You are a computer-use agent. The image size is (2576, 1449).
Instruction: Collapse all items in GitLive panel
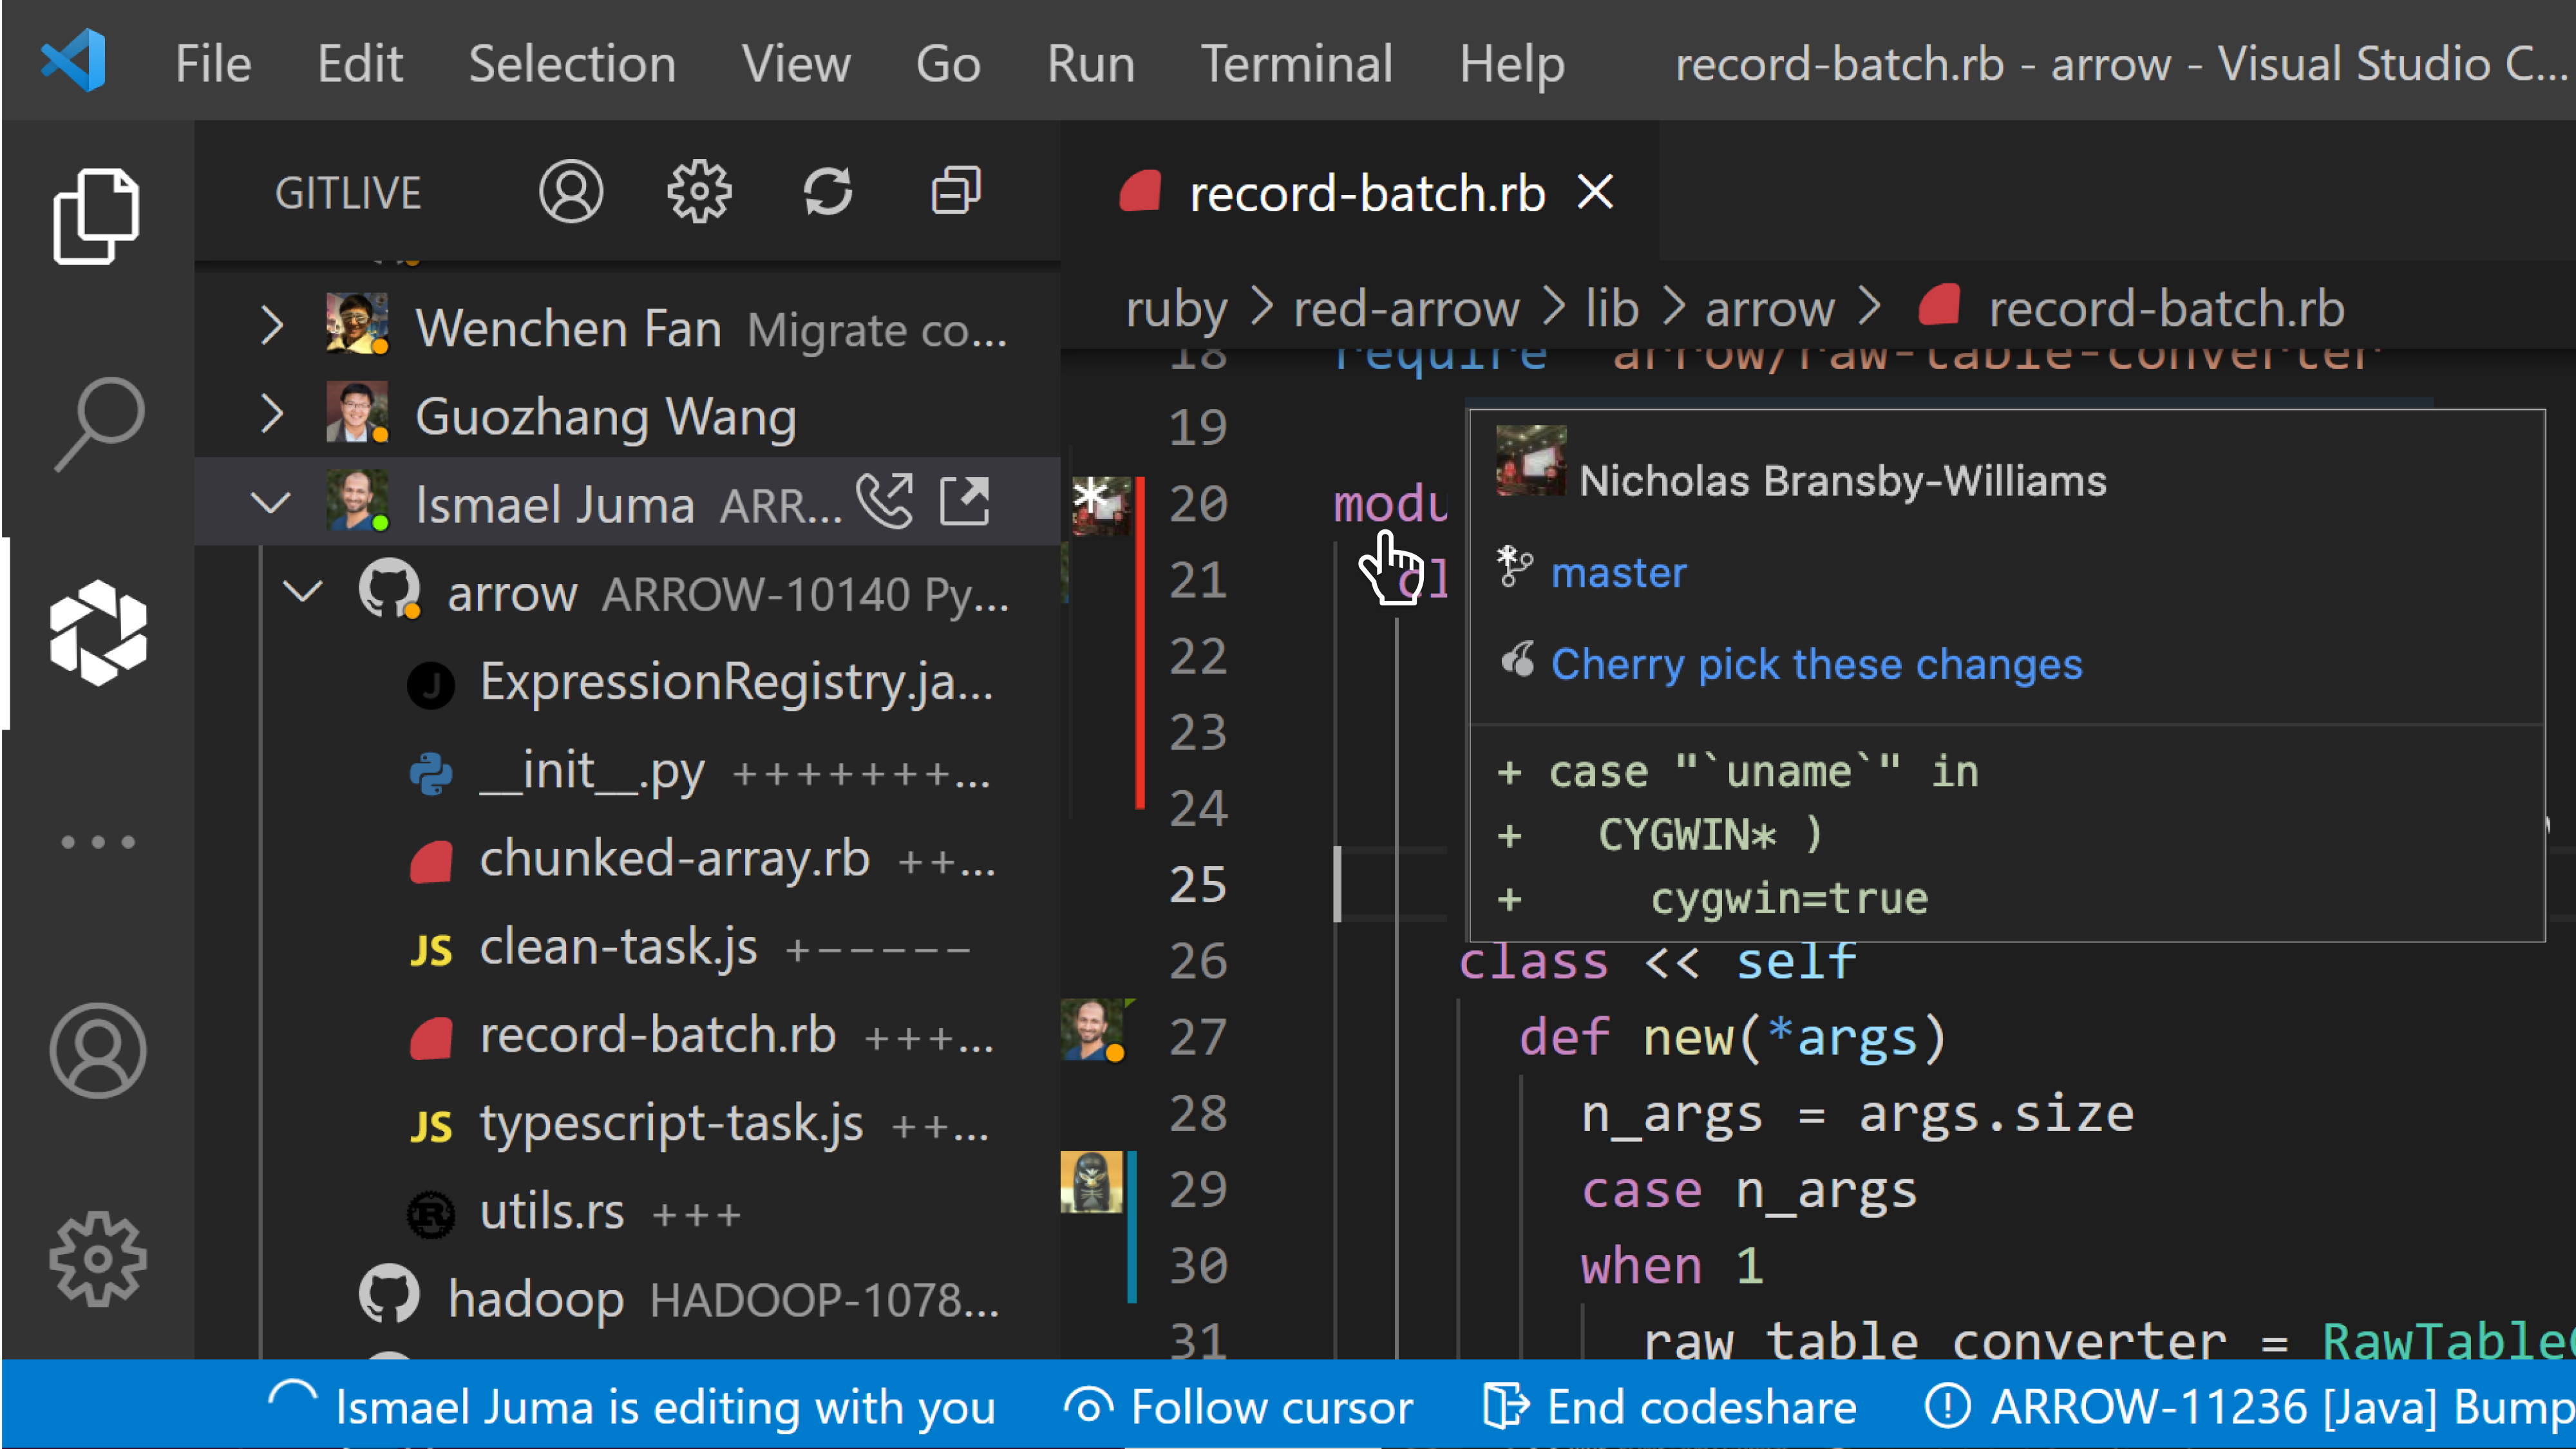coord(956,191)
